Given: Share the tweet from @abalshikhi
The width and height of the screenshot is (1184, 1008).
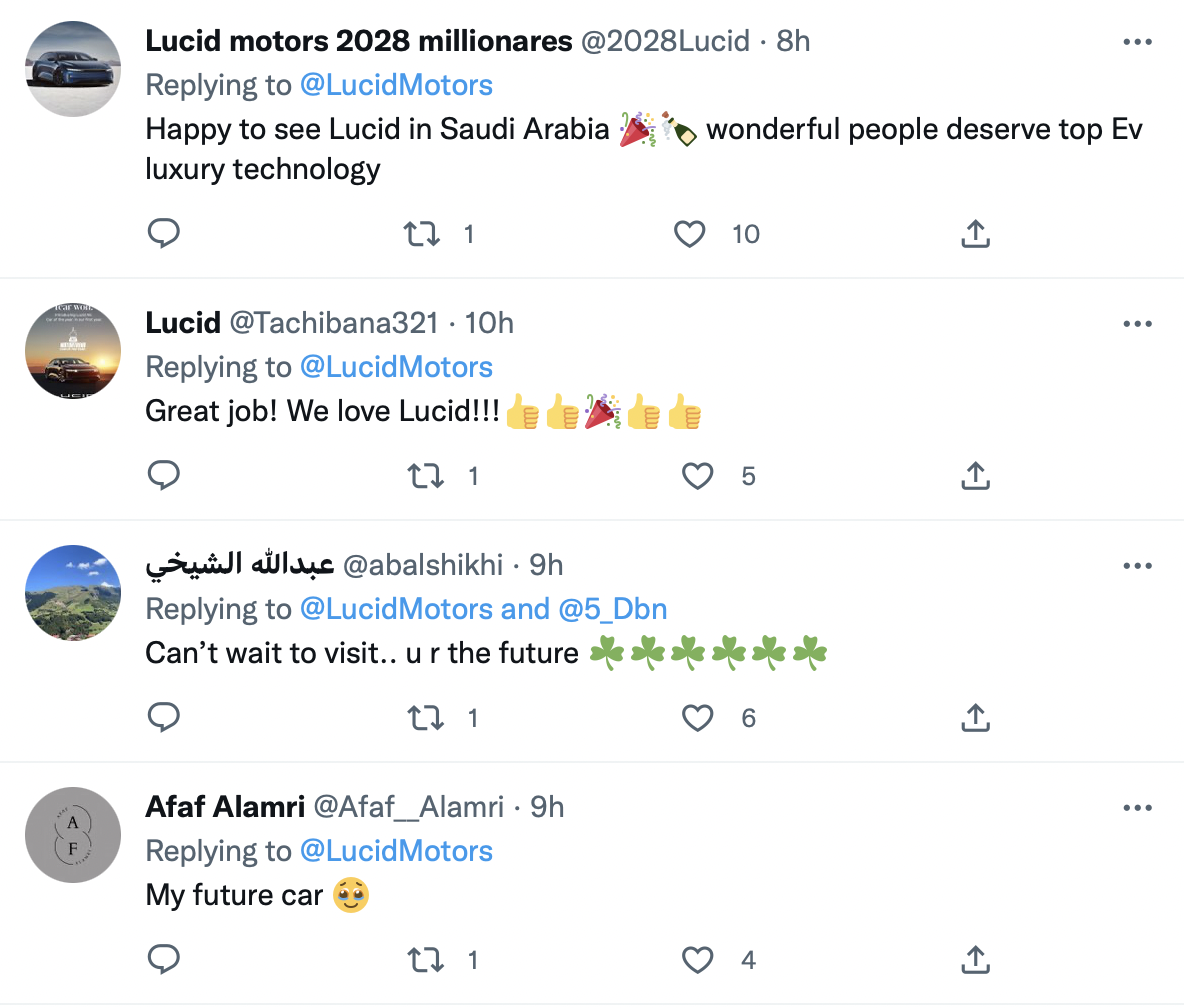Looking at the screenshot, I should tap(975, 717).
